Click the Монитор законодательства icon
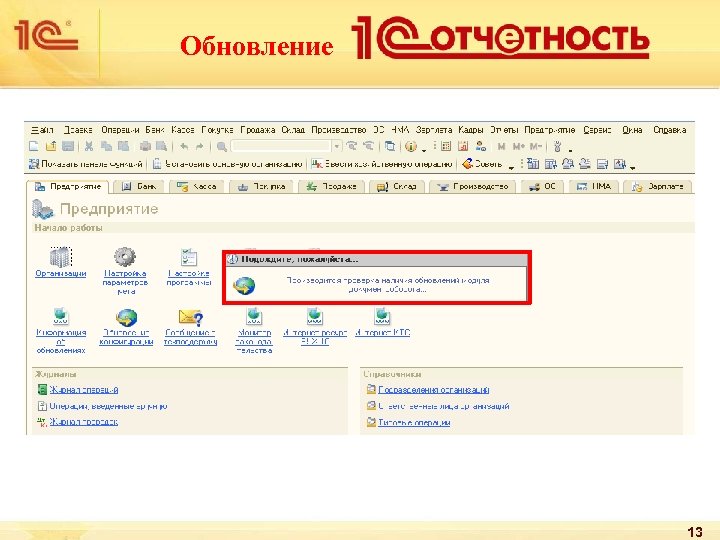 tap(254, 316)
